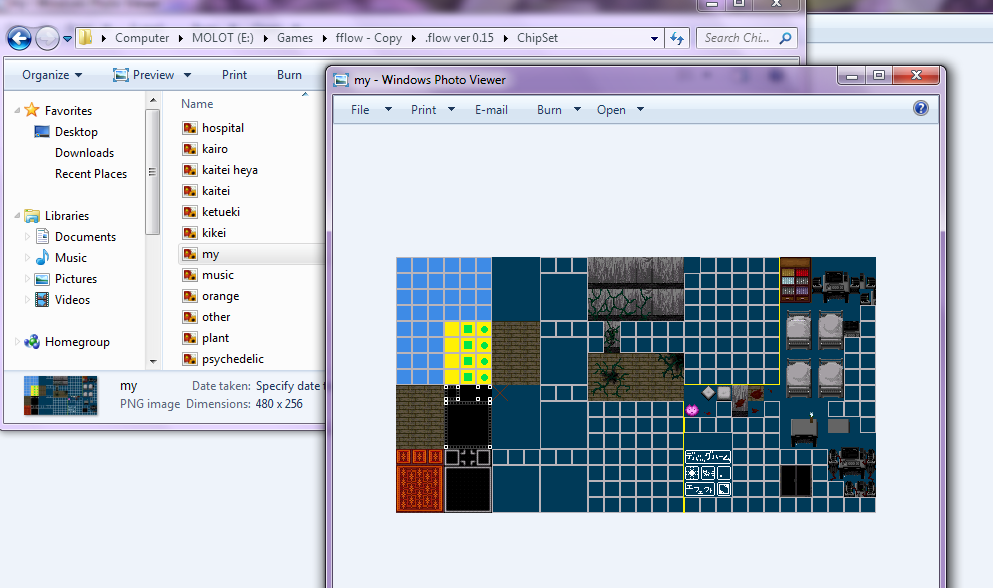993x588 pixels.
Task: Expand arrow after Games in breadcrumb
Action: [324, 39]
